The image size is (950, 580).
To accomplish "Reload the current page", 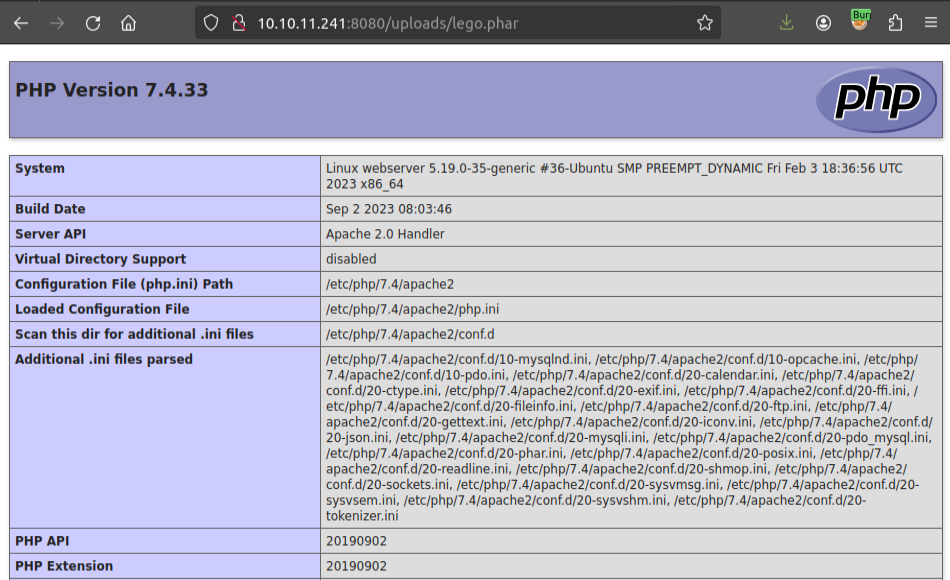I will pyautogui.click(x=93, y=23).
